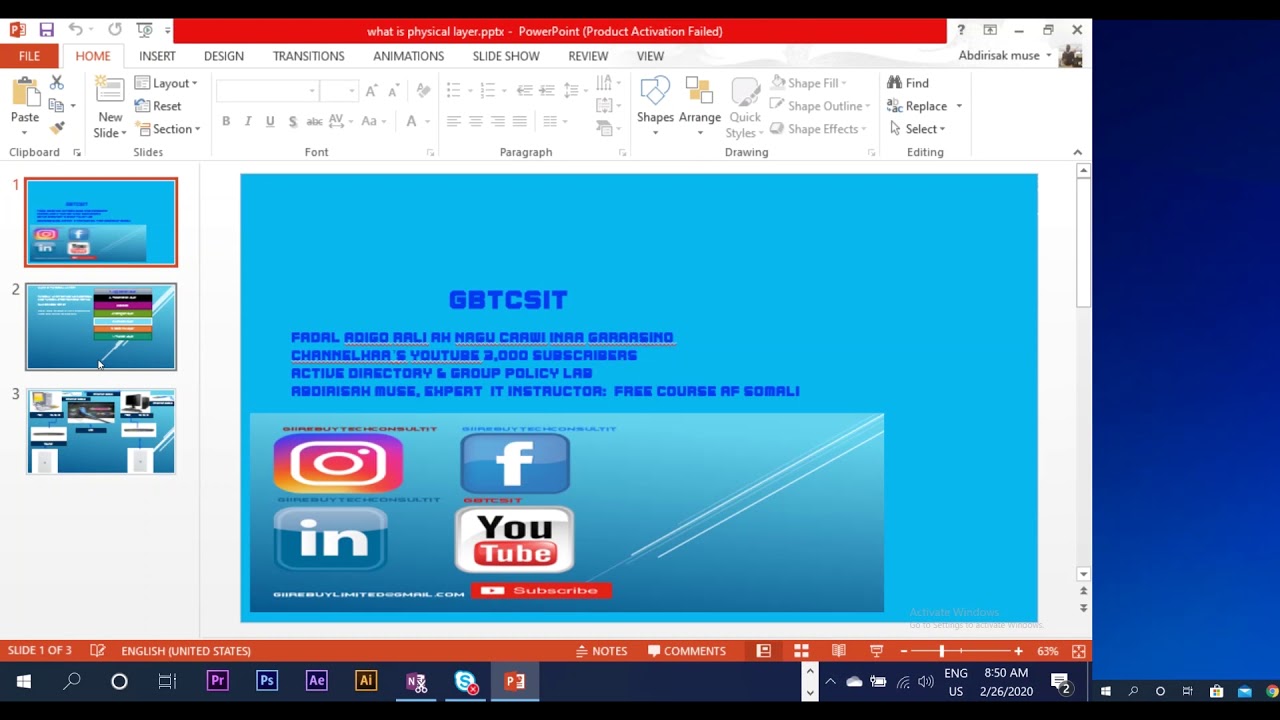Switch to the SLIDE SHOW tab
Screen dimensions: 1280x720
(x=506, y=56)
